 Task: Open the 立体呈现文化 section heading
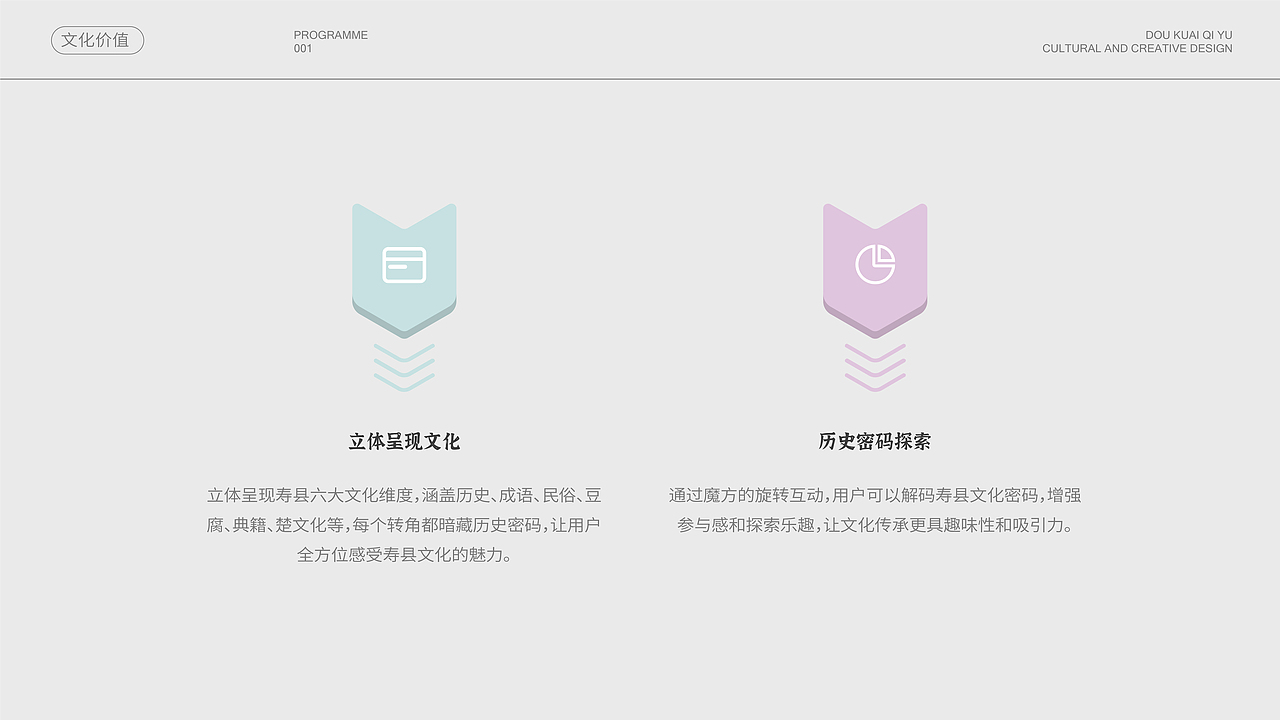click(x=404, y=440)
